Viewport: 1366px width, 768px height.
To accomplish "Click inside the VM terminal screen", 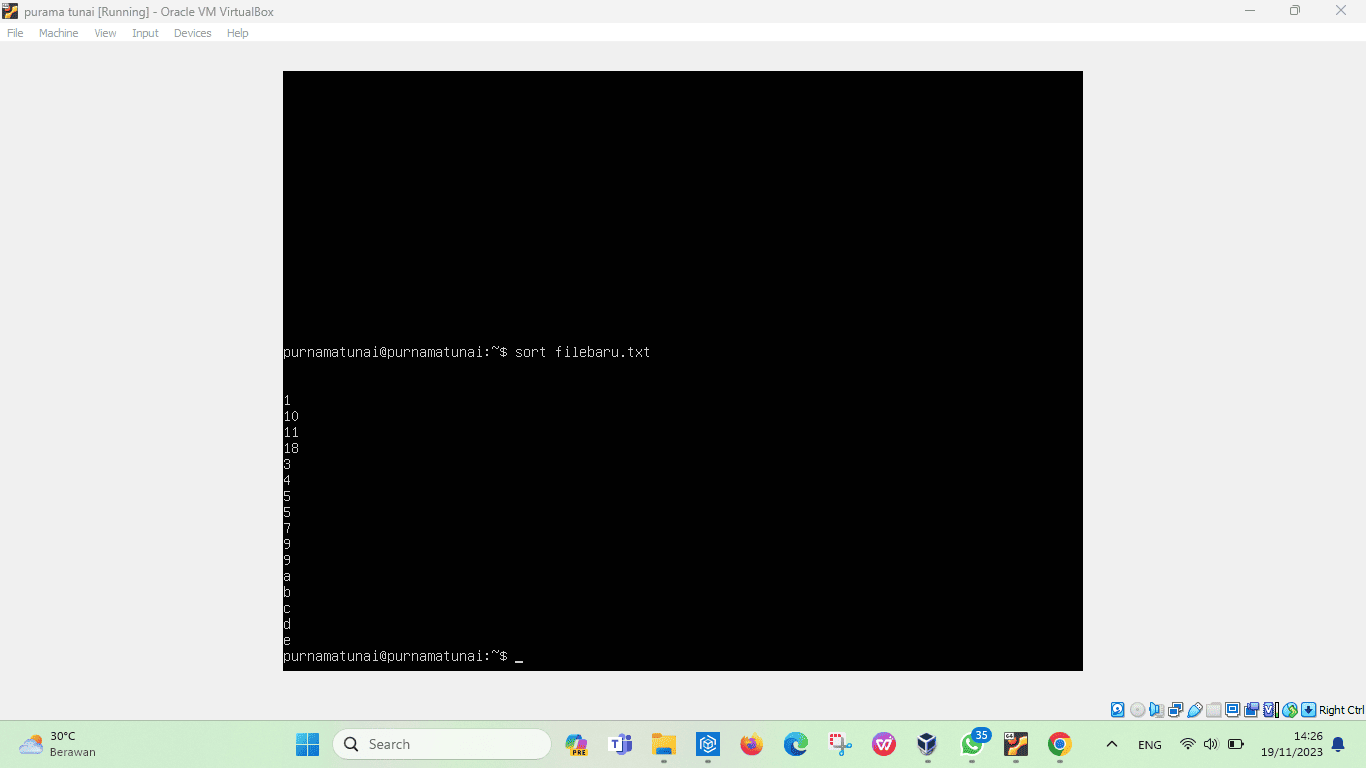I will tap(683, 371).
